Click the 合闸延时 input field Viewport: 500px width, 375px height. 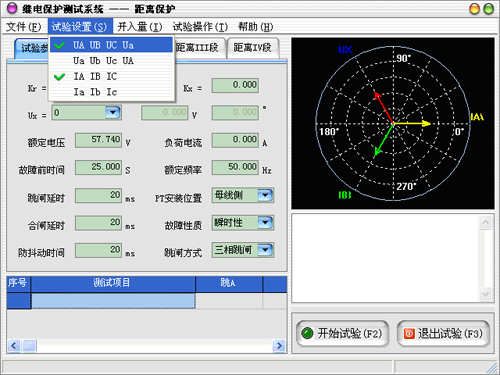(x=98, y=223)
